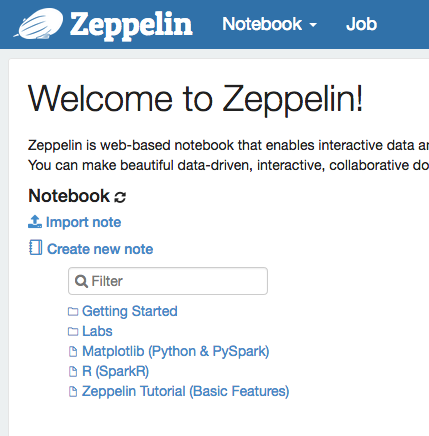The image size is (429, 436).
Task: Click the R (SparkR) note file icon
Action: tap(73, 372)
